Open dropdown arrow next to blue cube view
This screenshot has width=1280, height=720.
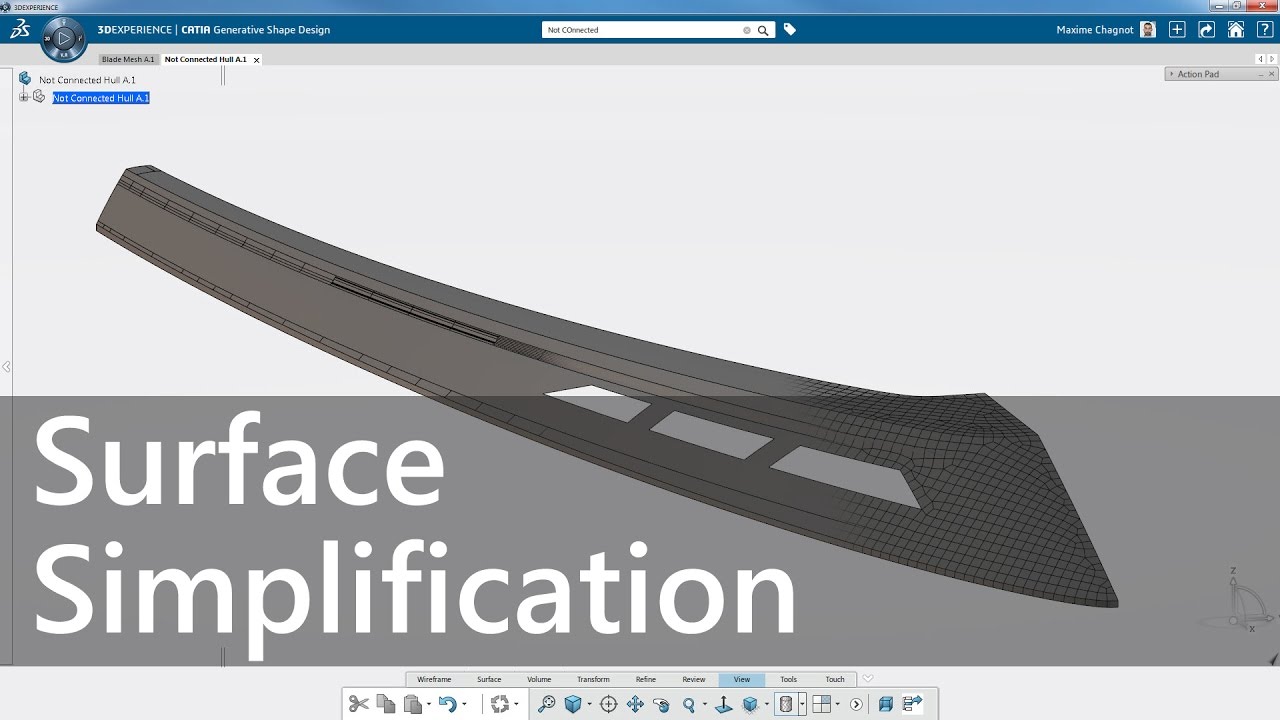pos(589,704)
